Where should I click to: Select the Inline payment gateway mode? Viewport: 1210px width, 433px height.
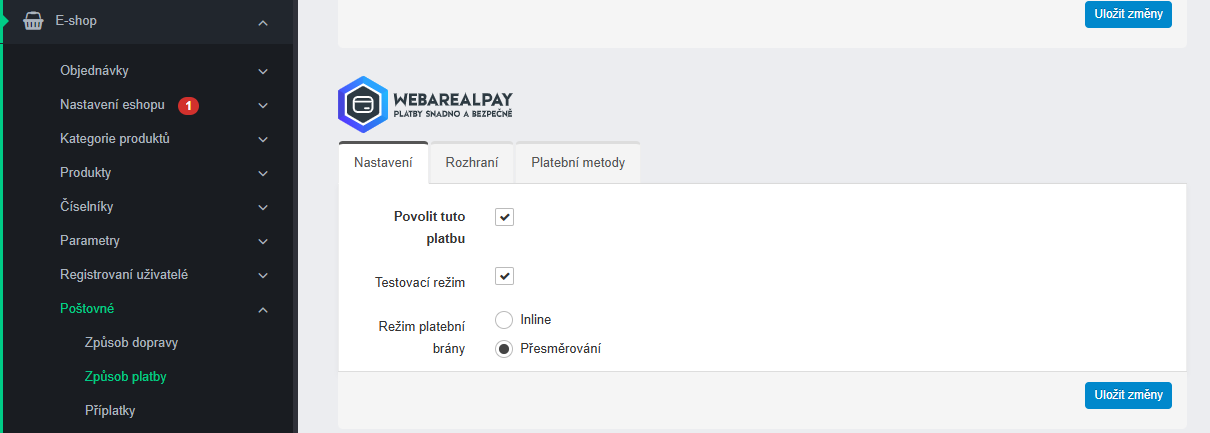pyautogui.click(x=504, y=320)
